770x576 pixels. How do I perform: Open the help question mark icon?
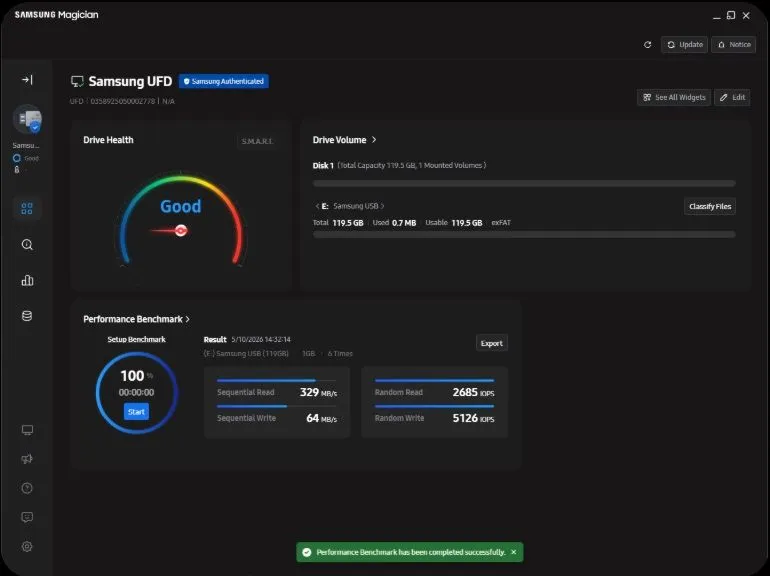click(x=27, y=488)
